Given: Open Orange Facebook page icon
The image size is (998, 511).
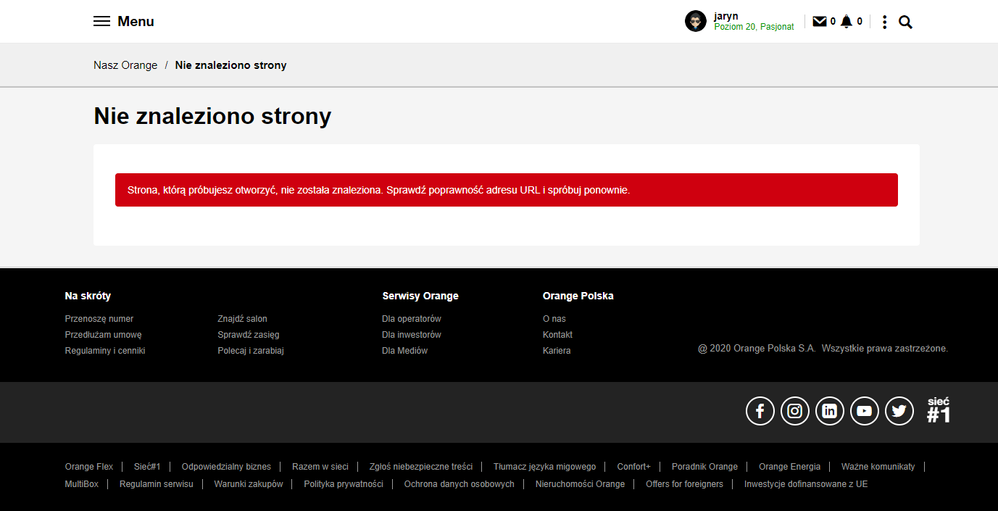Looking at the screenshot, I should tap(760, 411).
